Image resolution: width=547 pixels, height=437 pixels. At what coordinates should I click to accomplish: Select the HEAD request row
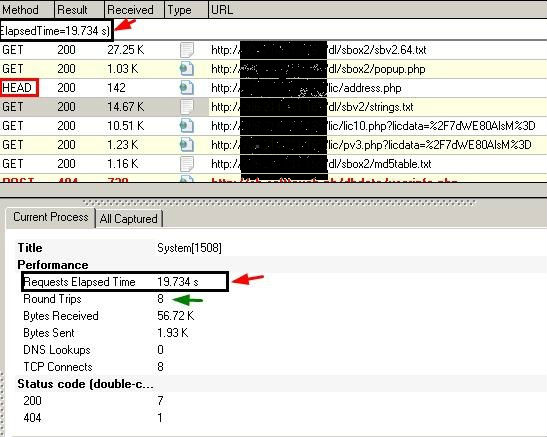[274, 88]
